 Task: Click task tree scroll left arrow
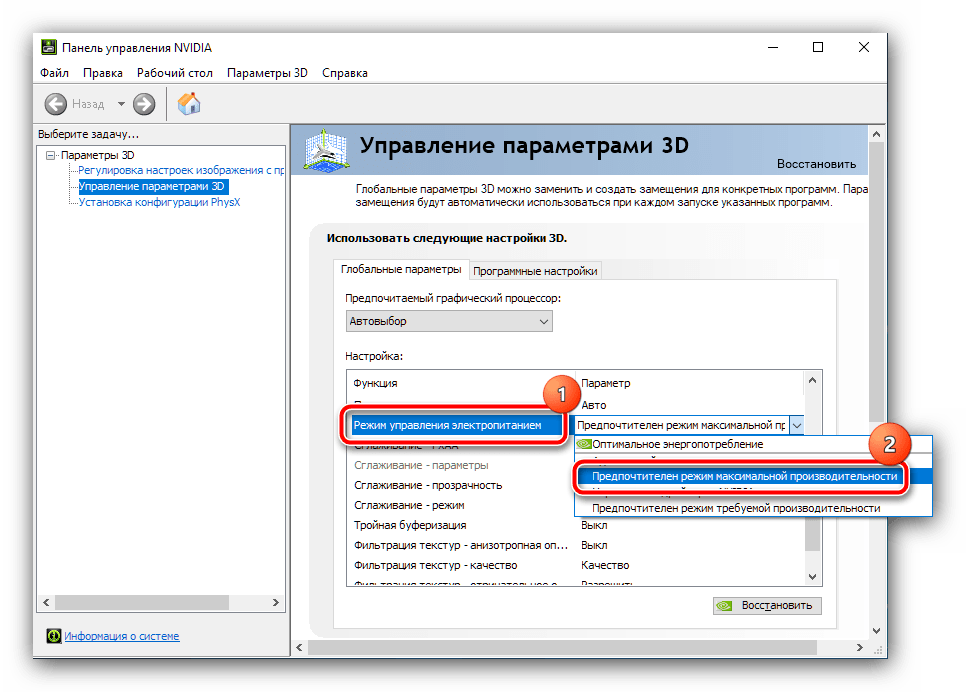[x=46, y=602]
